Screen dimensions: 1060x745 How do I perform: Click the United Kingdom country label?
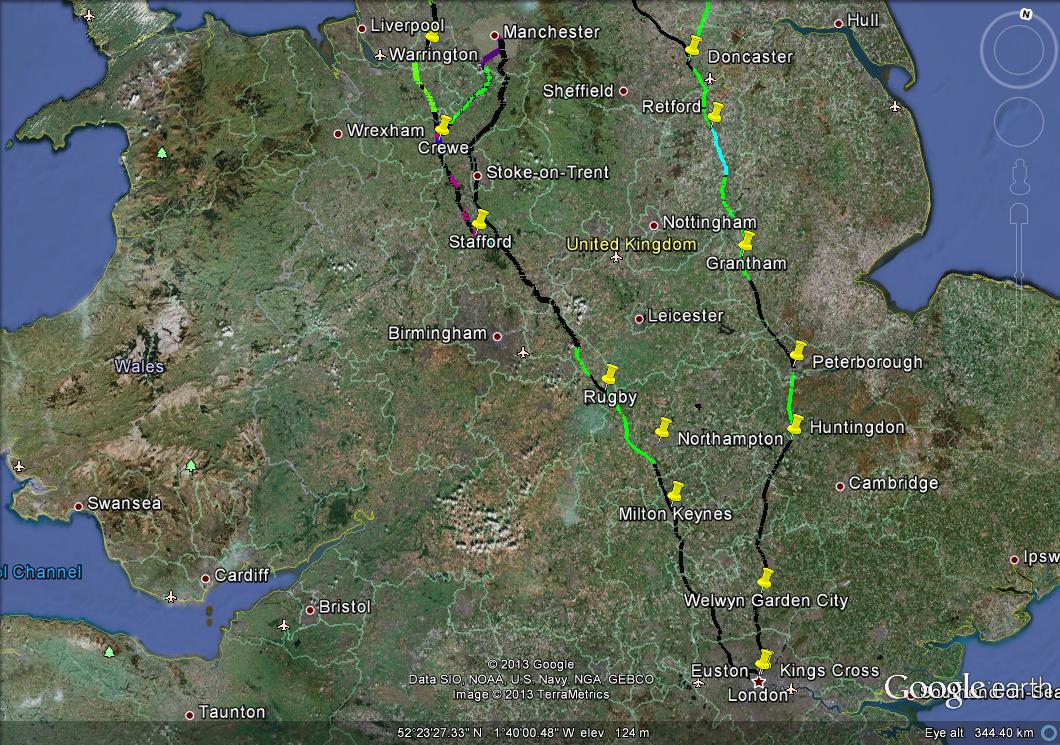tap(630, 243)
